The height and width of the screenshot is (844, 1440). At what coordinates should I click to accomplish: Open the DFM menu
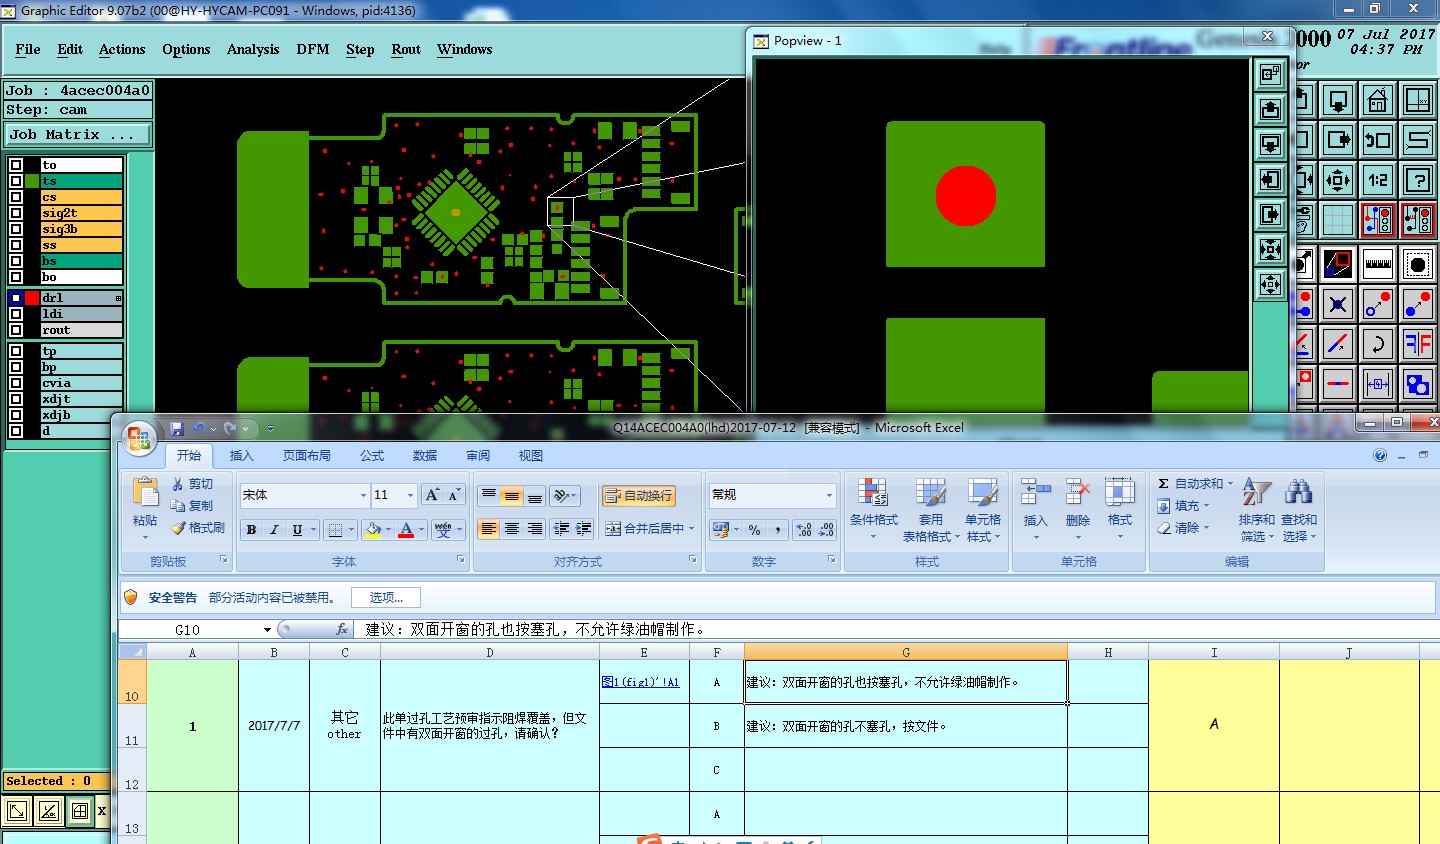(312, 49)
